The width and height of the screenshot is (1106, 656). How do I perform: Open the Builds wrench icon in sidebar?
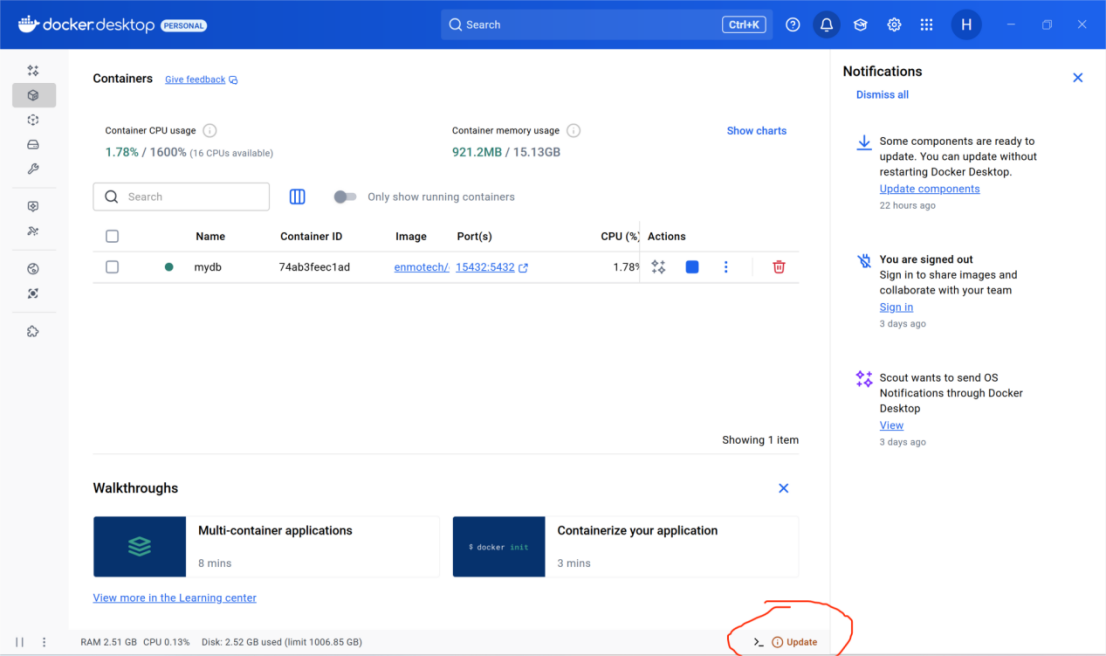pyautogui.click(x=33, y=169)
